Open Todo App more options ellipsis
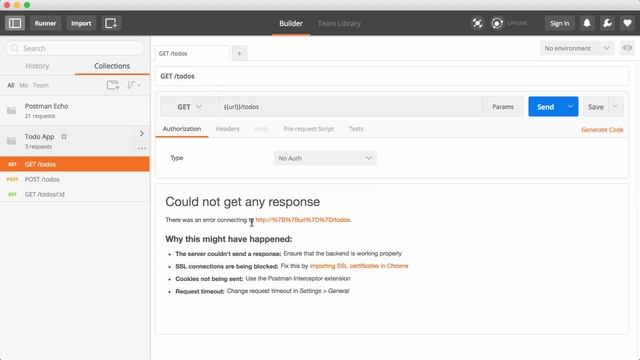 click(x=142, y=148)
